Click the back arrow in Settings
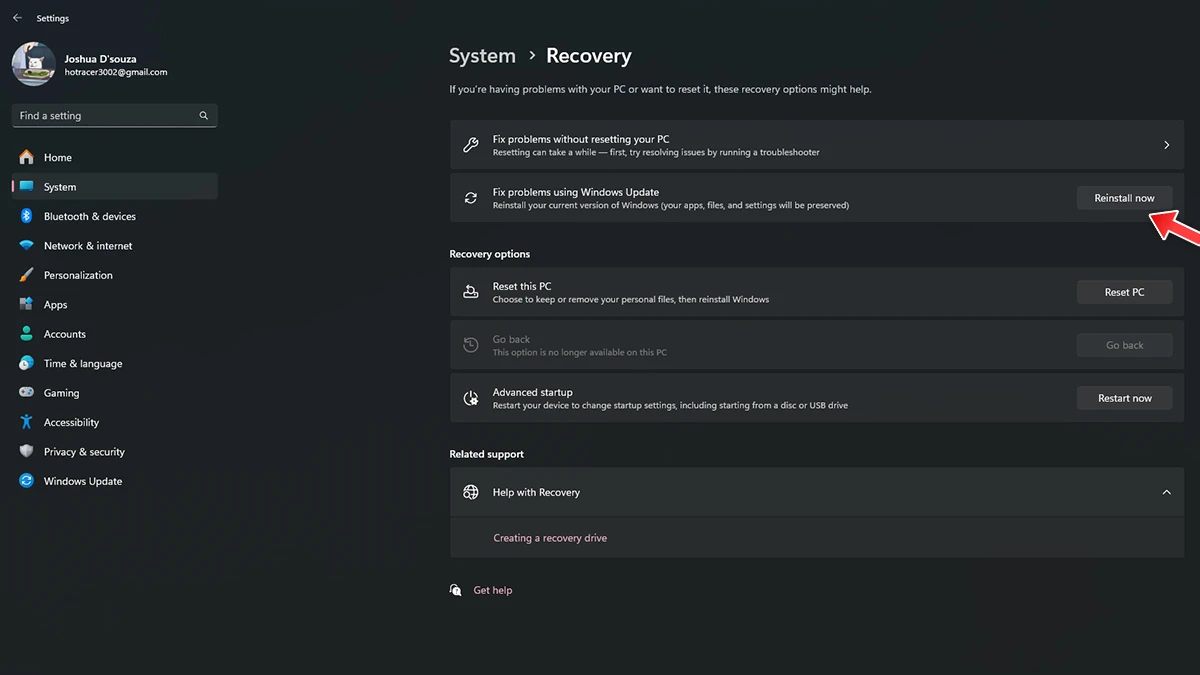The image size is (1200, 675). (17, 18)
